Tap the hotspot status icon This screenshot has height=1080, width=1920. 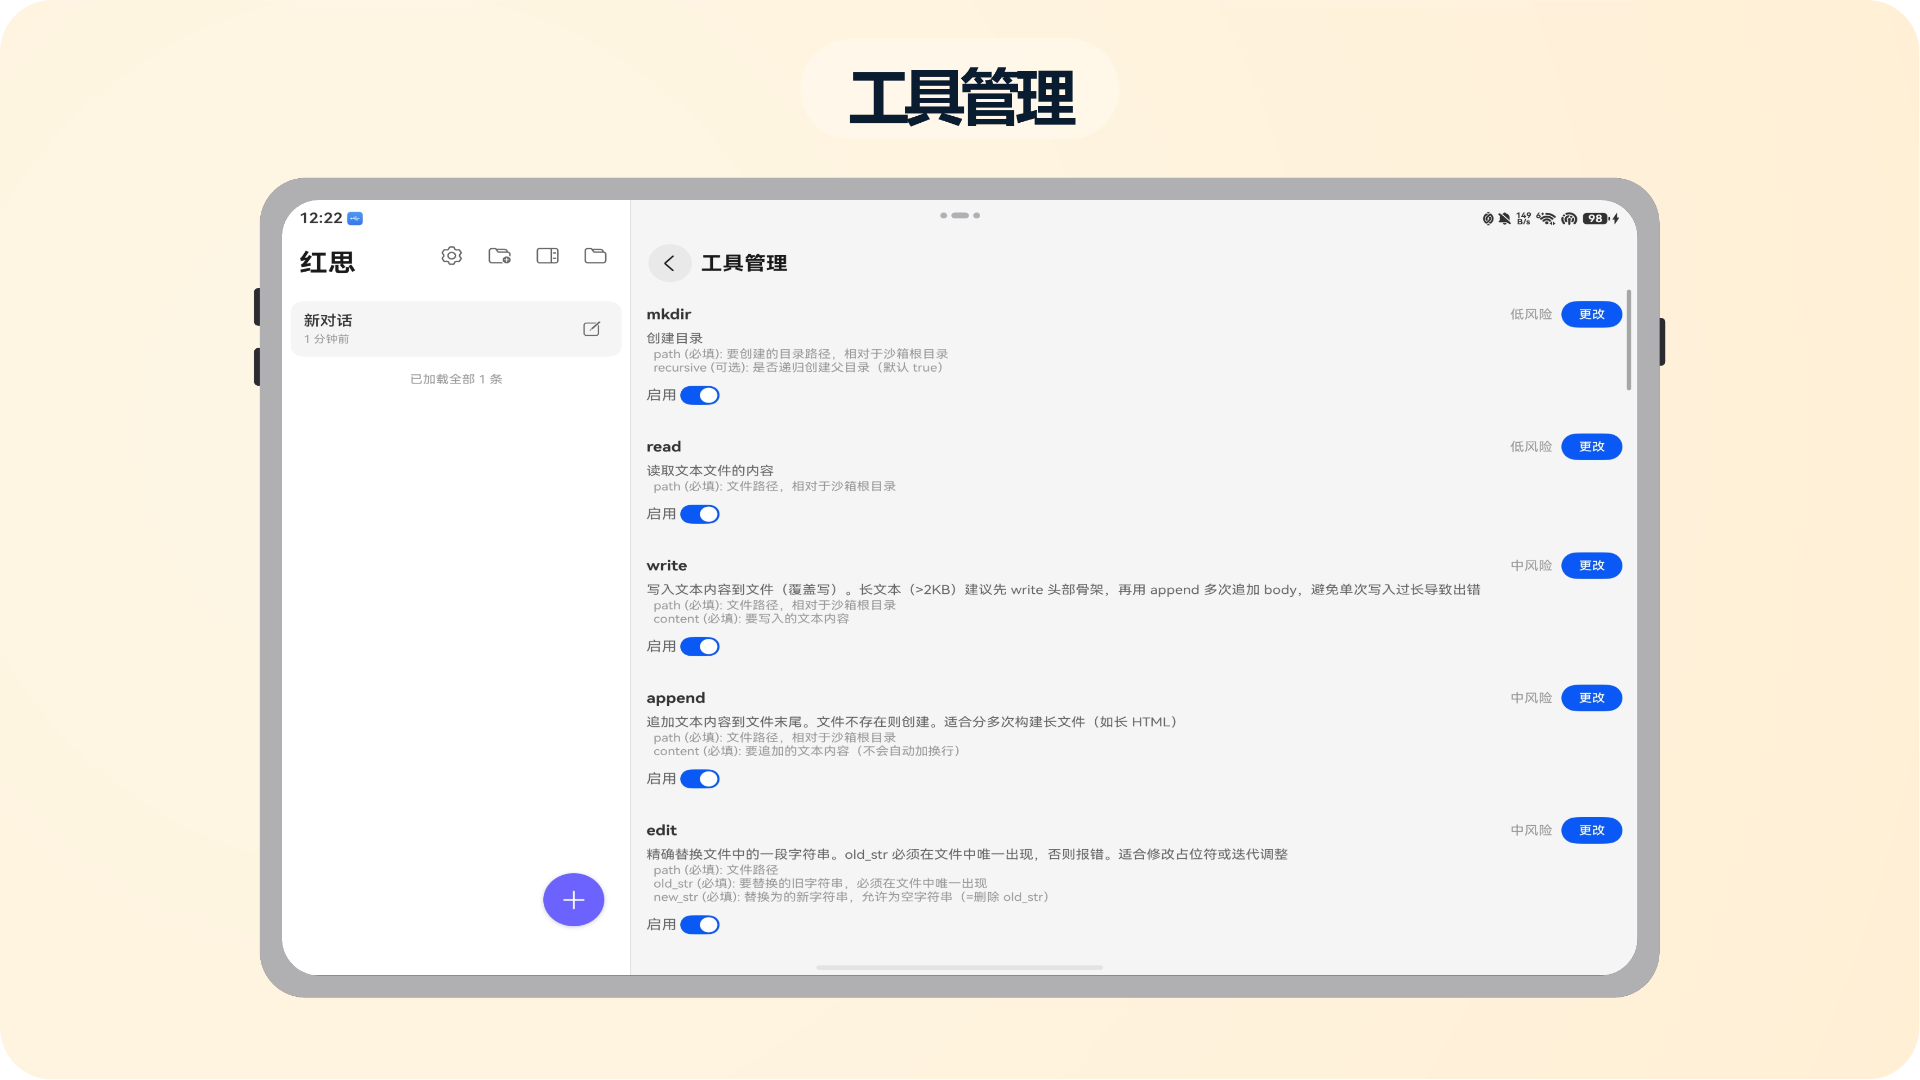click(x=1569, y=218)
